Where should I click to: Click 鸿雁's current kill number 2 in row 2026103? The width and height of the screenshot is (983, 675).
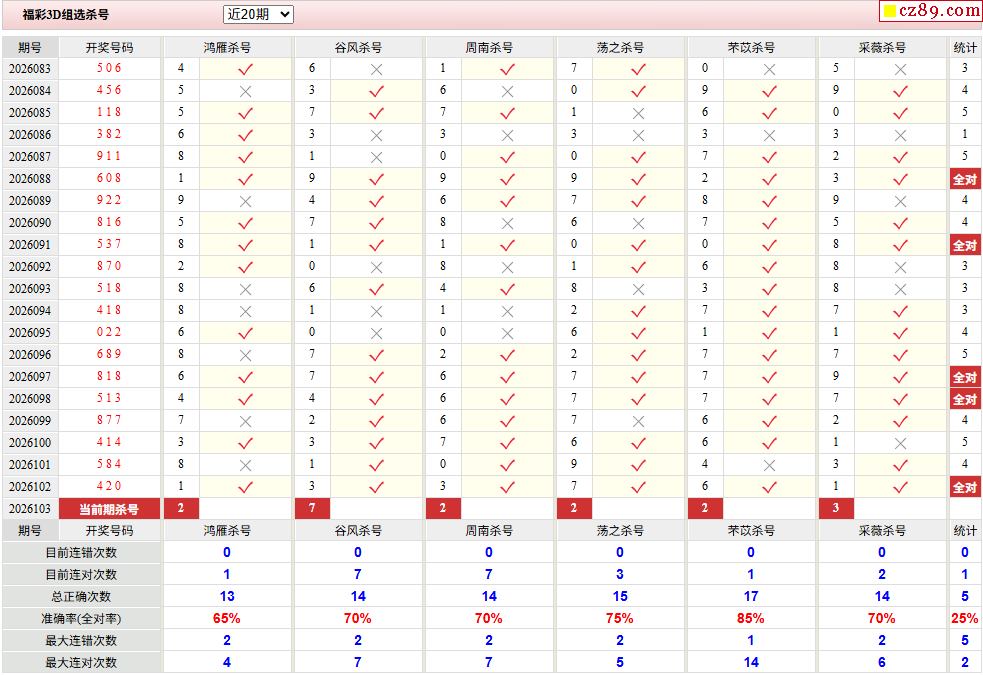(x=181, y=508)
